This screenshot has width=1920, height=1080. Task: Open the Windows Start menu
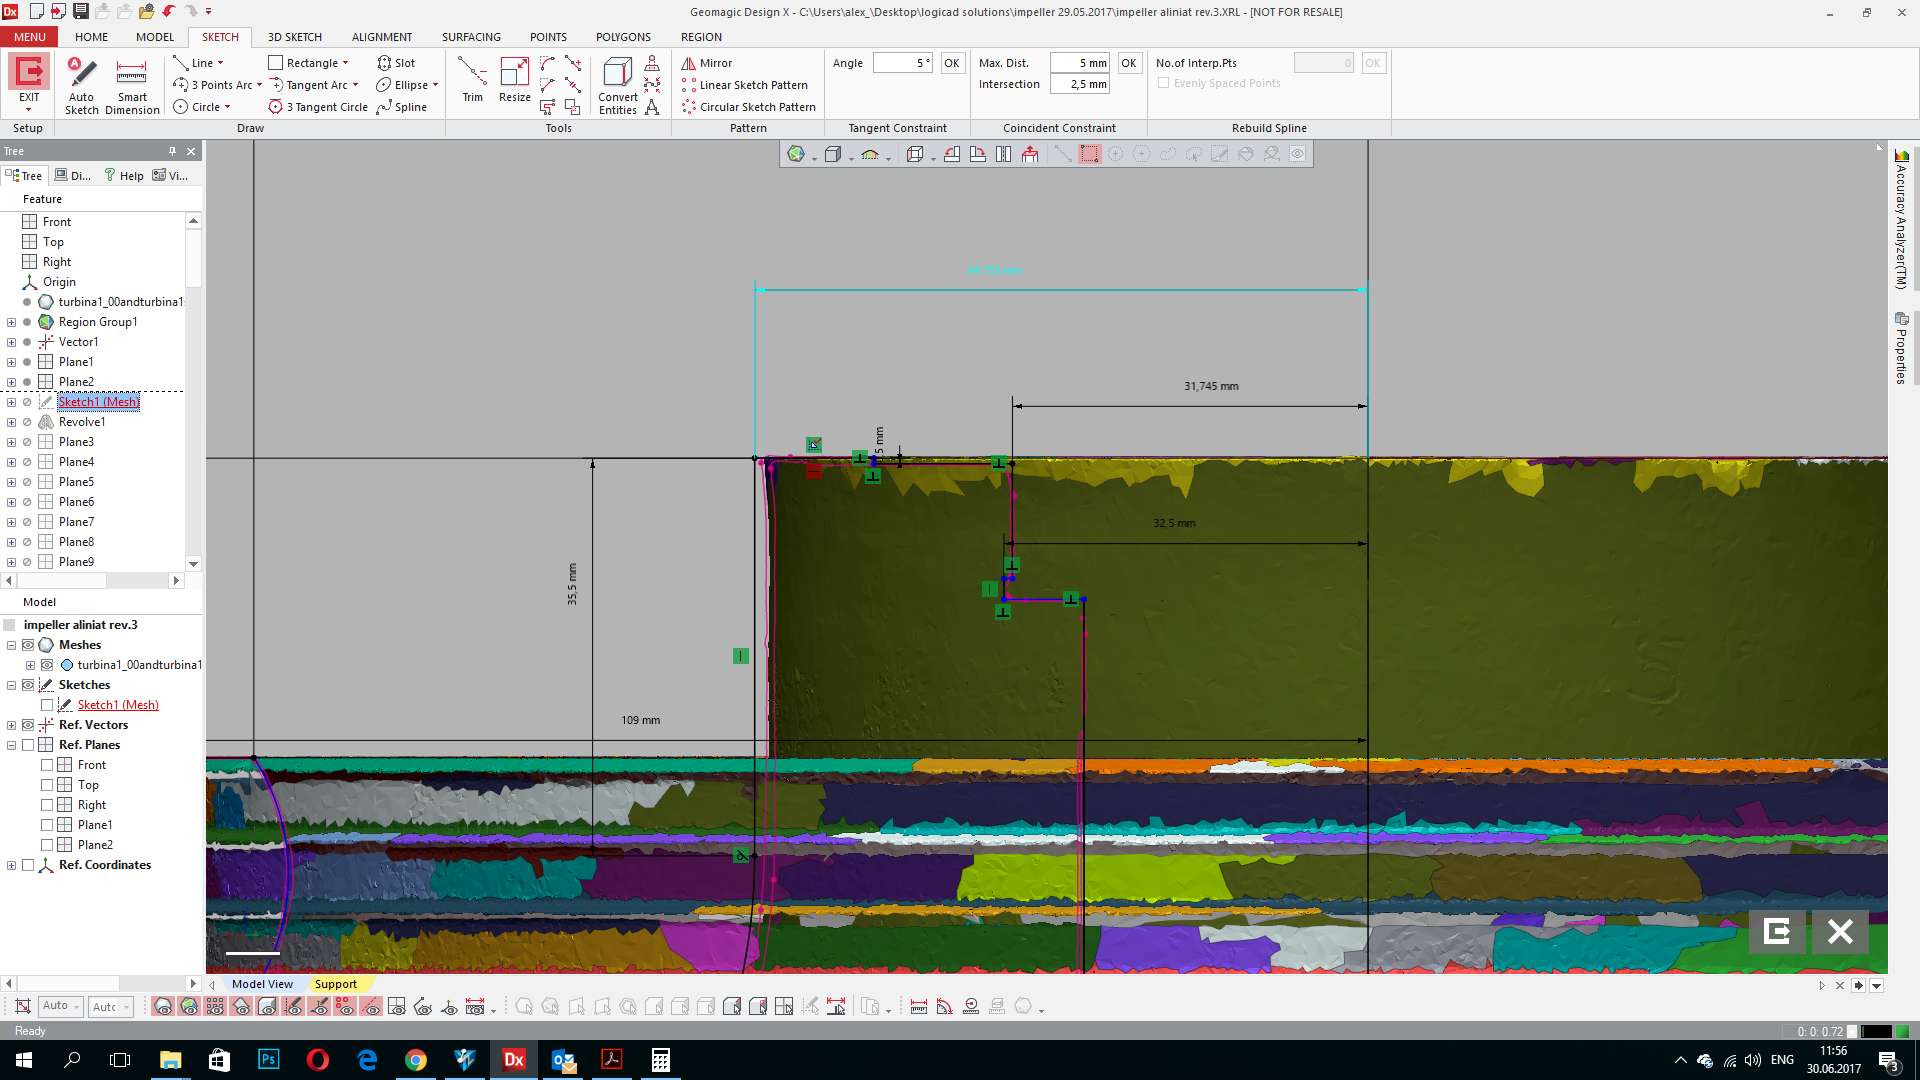point(24,1060)
